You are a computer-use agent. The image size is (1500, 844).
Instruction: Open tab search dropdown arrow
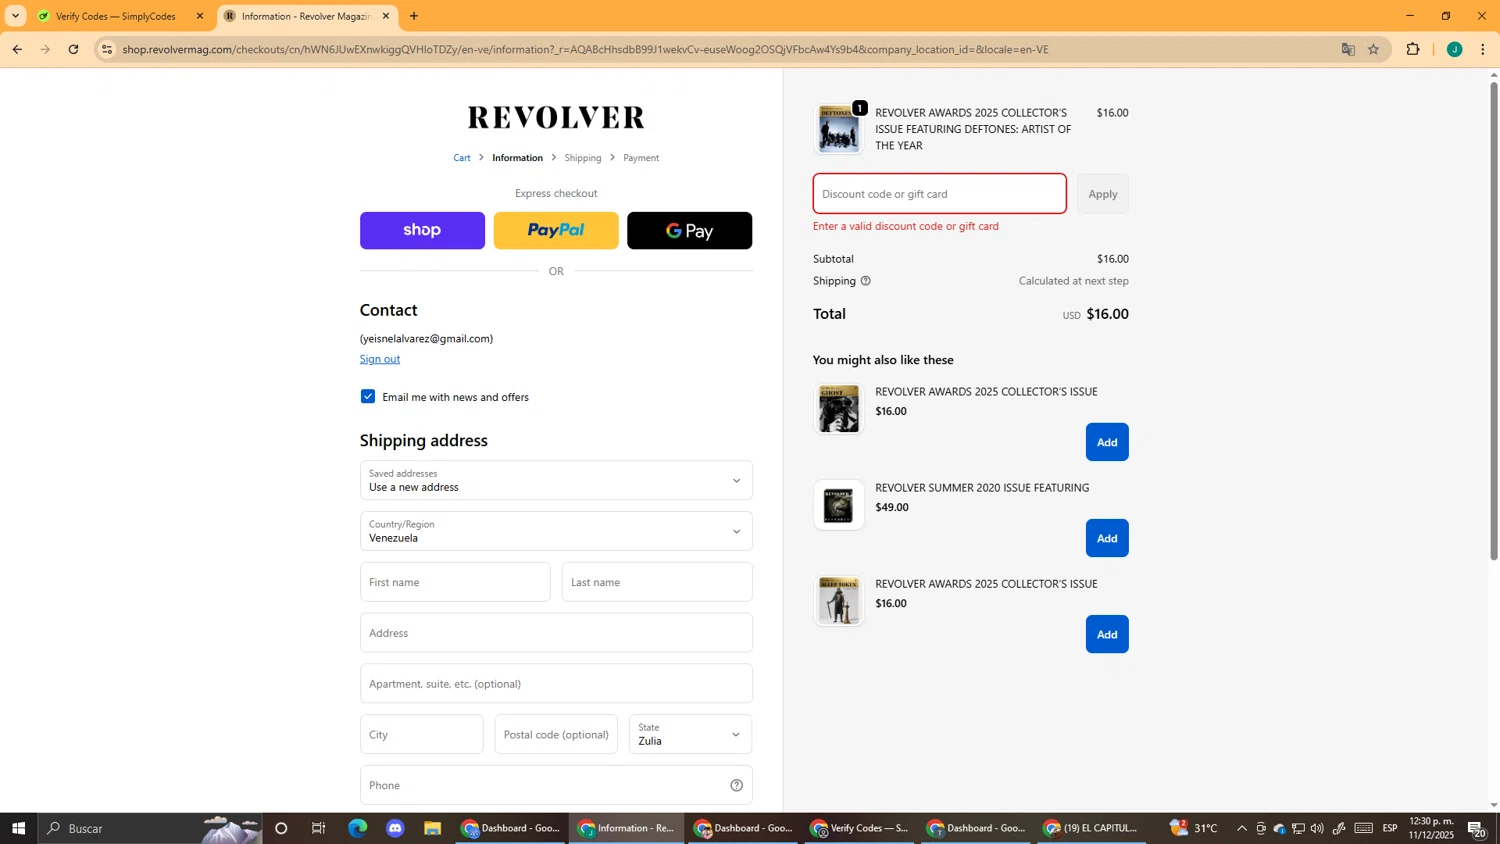(x=15, y=16)
